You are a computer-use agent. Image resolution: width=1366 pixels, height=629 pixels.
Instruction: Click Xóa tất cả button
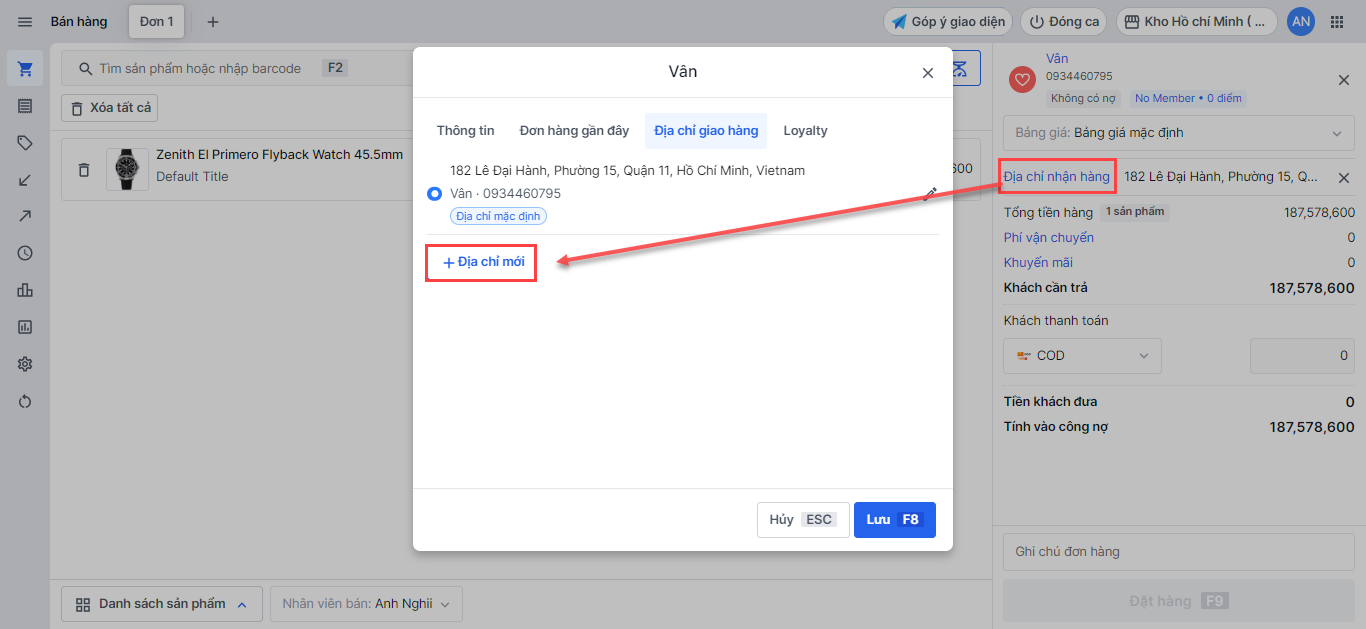tap(109, 107)
